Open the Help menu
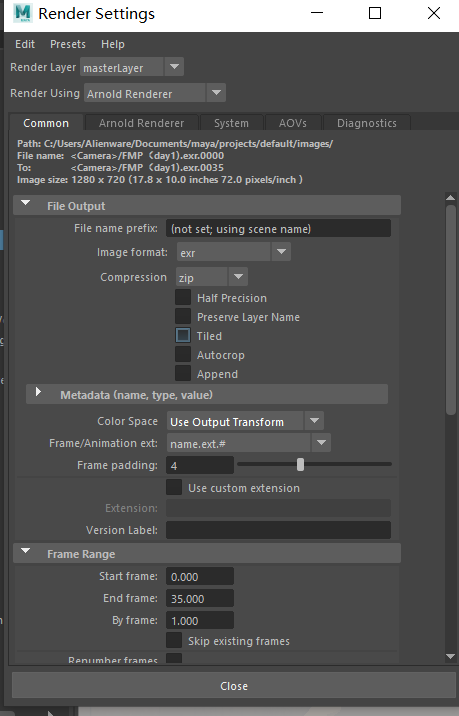This screenshot has height=716, width=459. coord(112,44)
